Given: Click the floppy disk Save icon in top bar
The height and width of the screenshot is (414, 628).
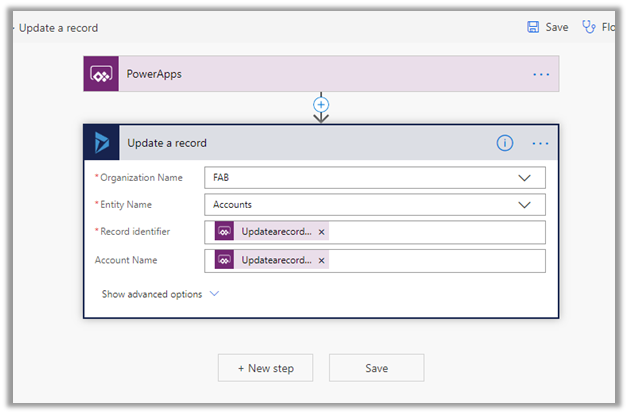Looking at the screenshot, I should coord(533,27).
